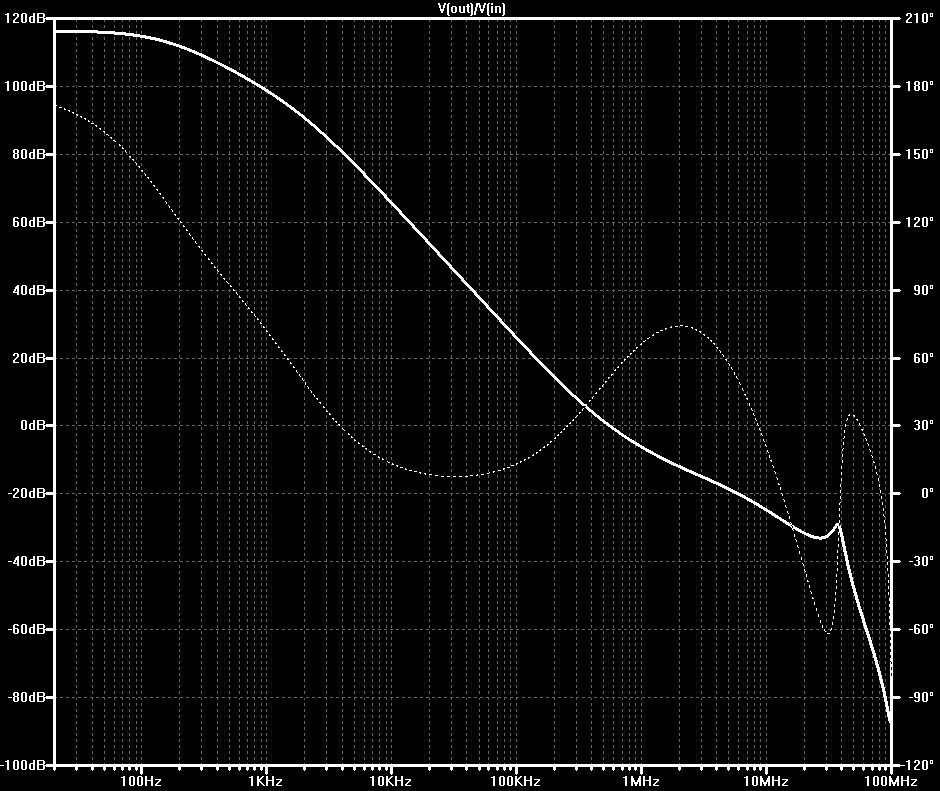Click the -60° phase axis label
The image size is (940, 791).
point(921,629)
